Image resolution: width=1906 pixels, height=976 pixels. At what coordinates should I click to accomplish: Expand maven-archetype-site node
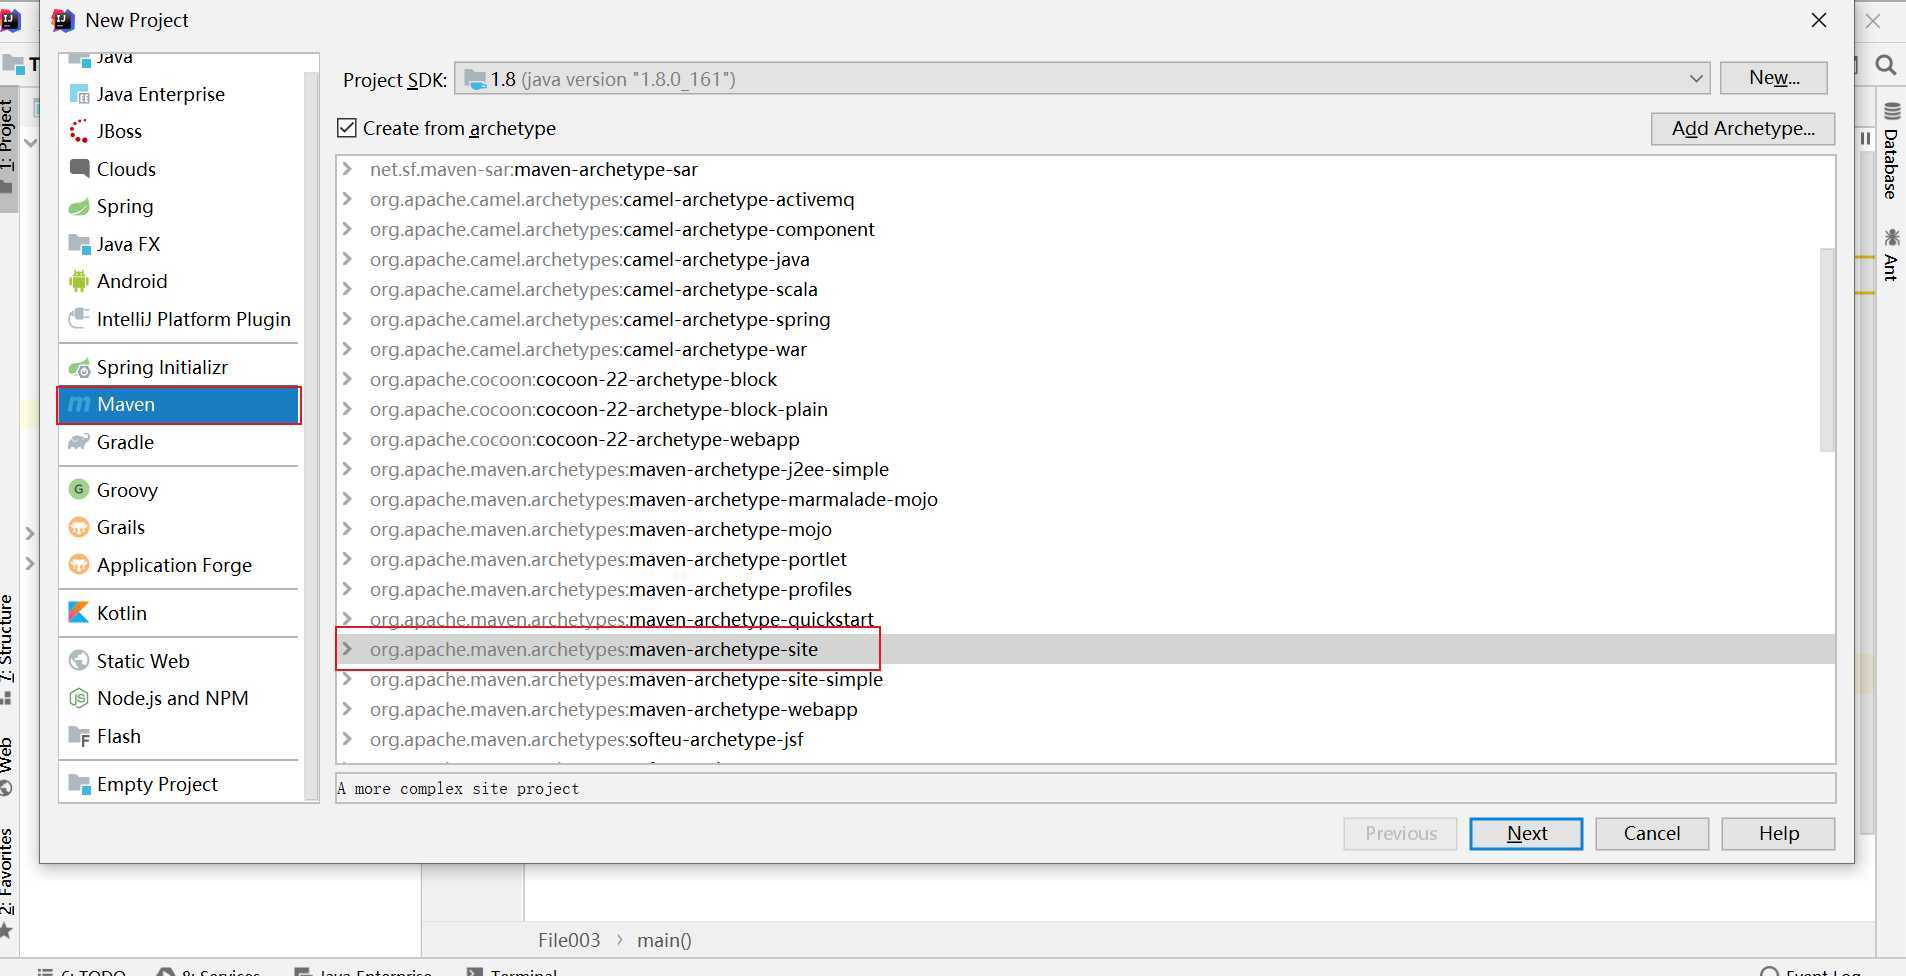coord(347,649)
